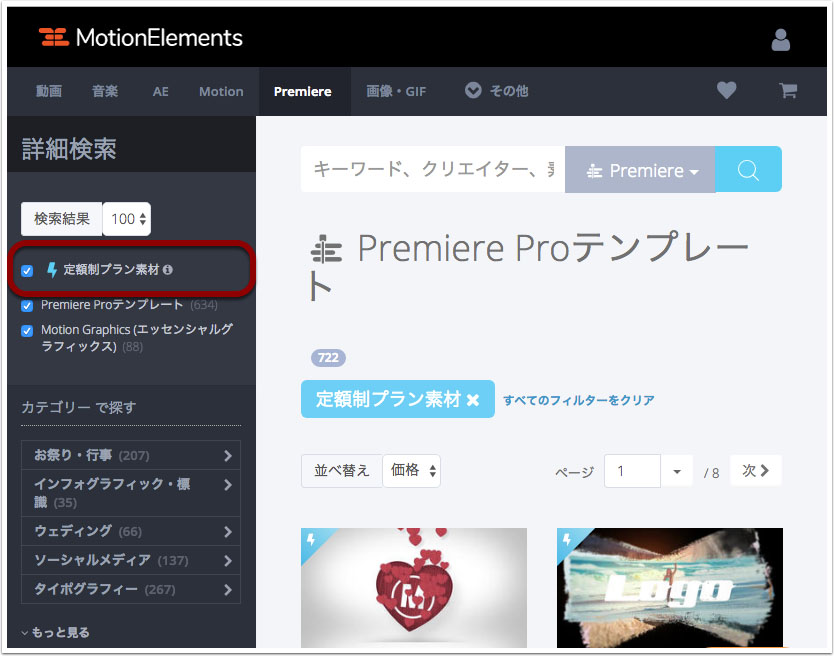Switch to 動画 tab

coord(49,92)
